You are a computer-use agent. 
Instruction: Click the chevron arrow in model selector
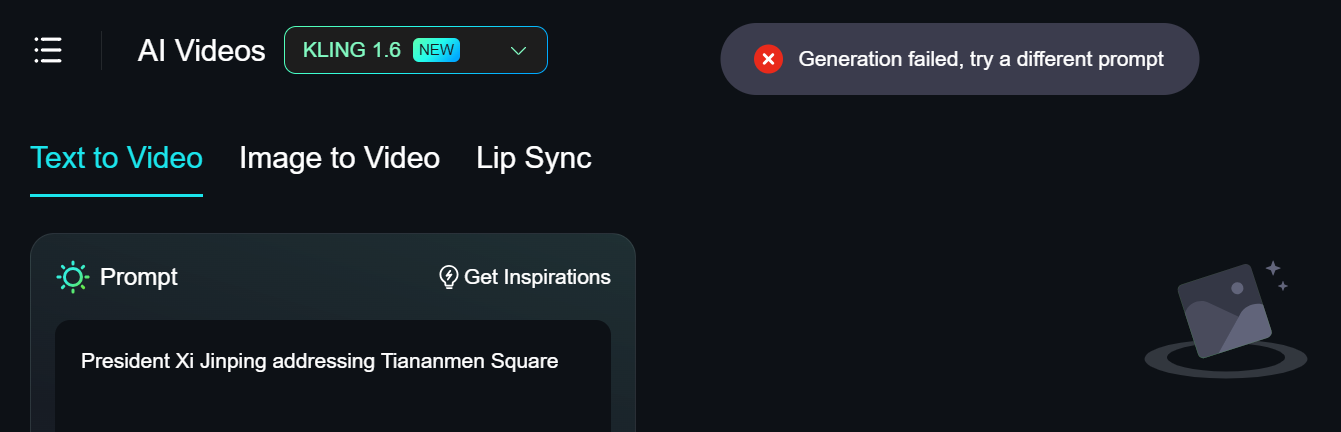click(518, 51)
